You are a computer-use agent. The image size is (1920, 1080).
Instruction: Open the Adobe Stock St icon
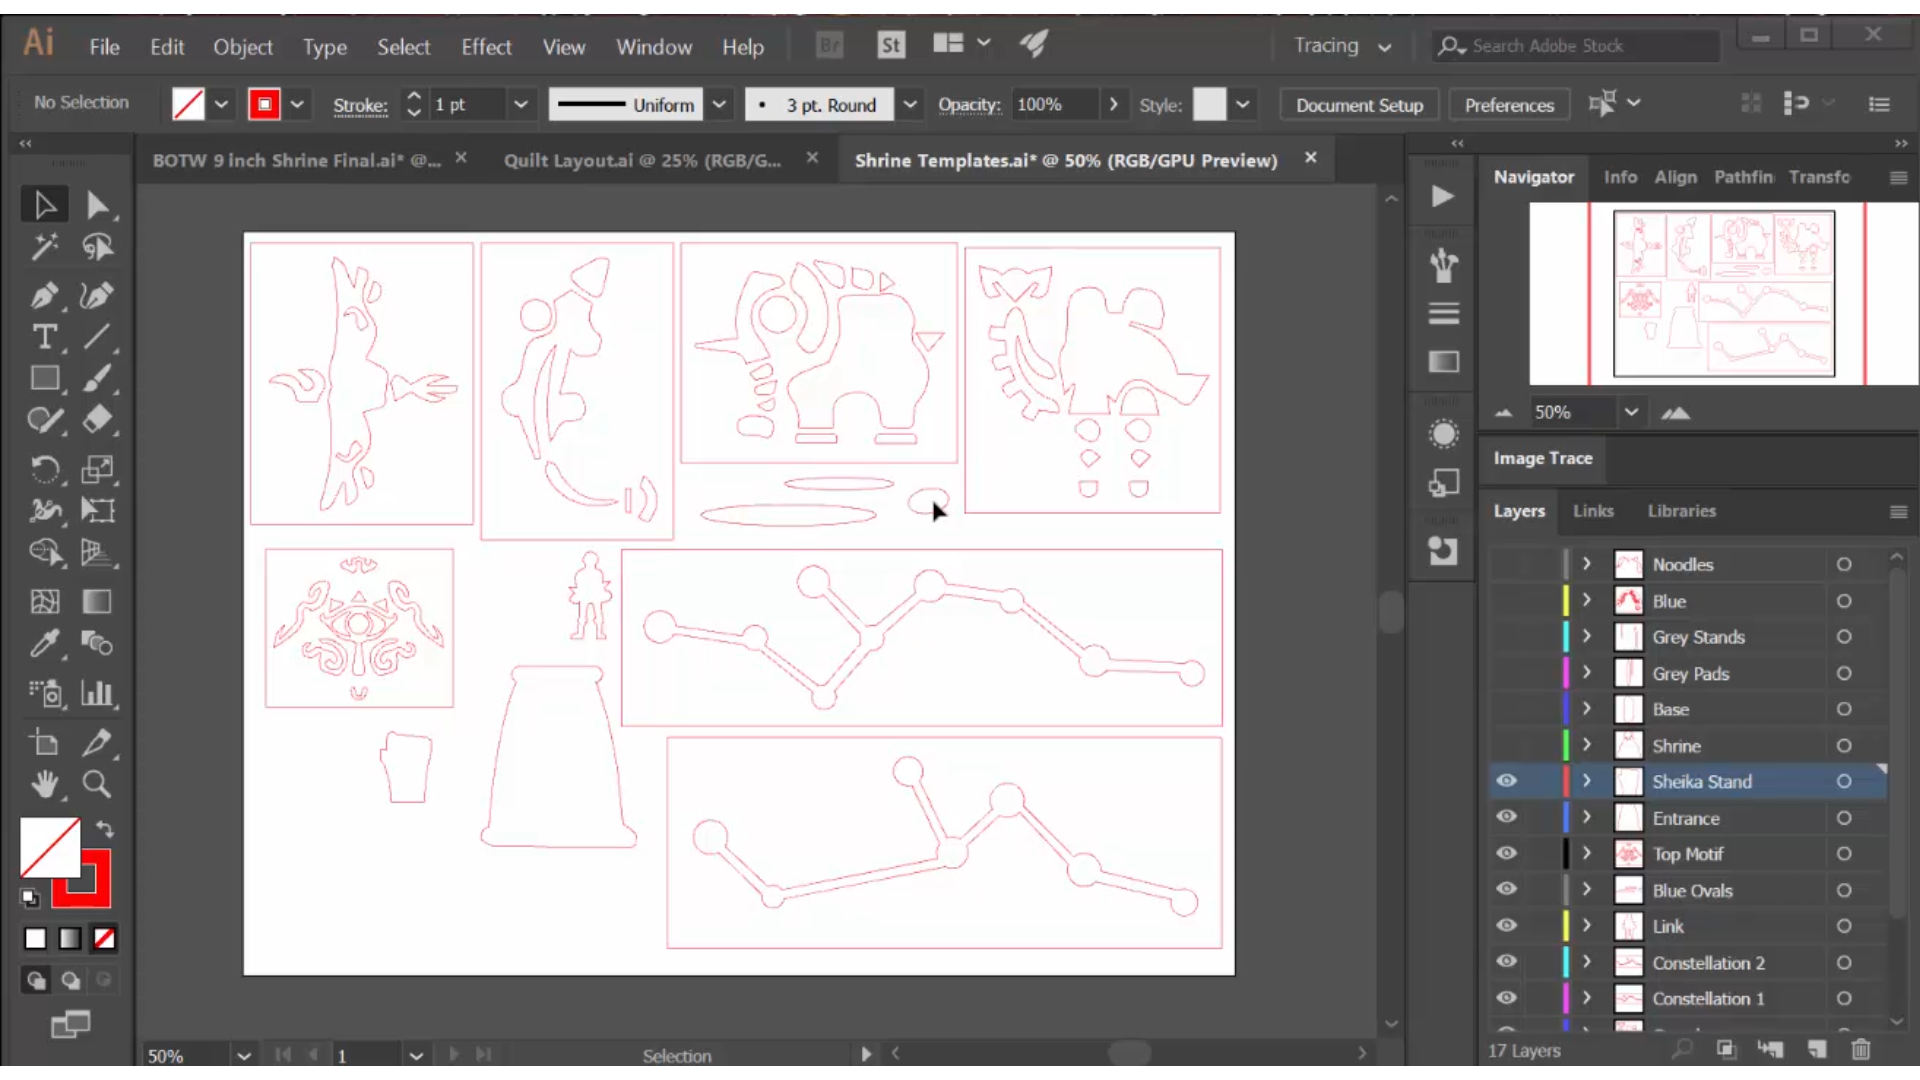click(x=890, y=45)
